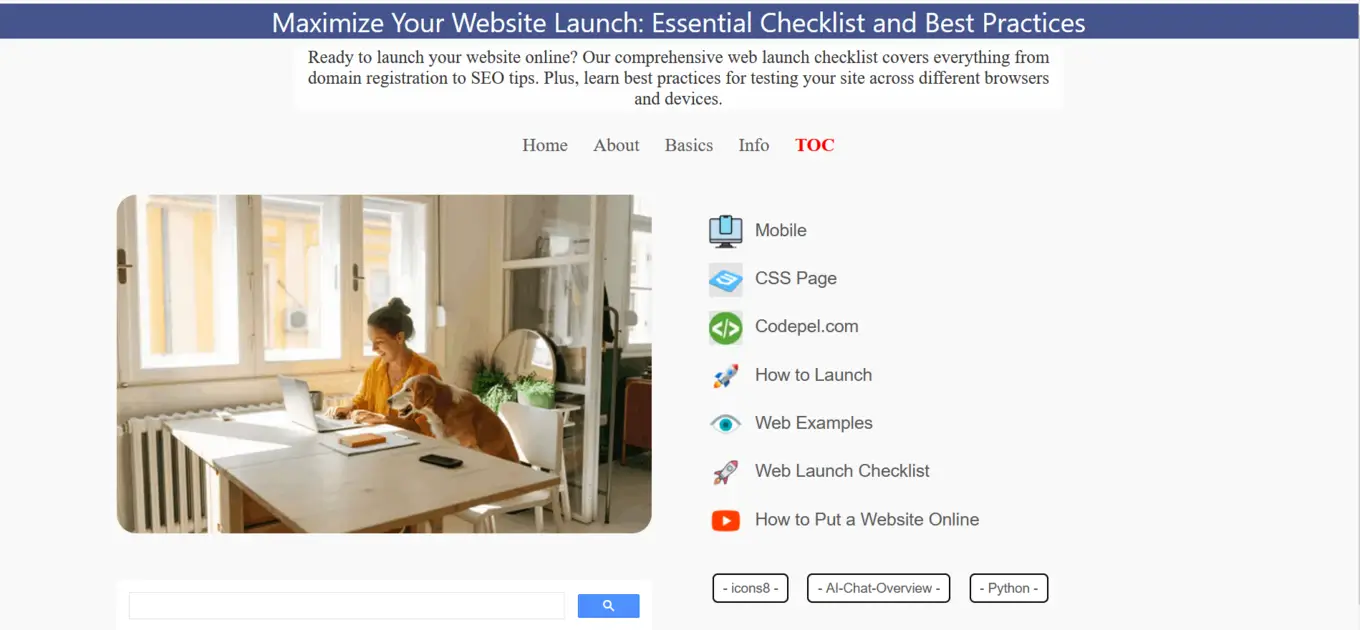Open the Home nav item

[545, 145]
